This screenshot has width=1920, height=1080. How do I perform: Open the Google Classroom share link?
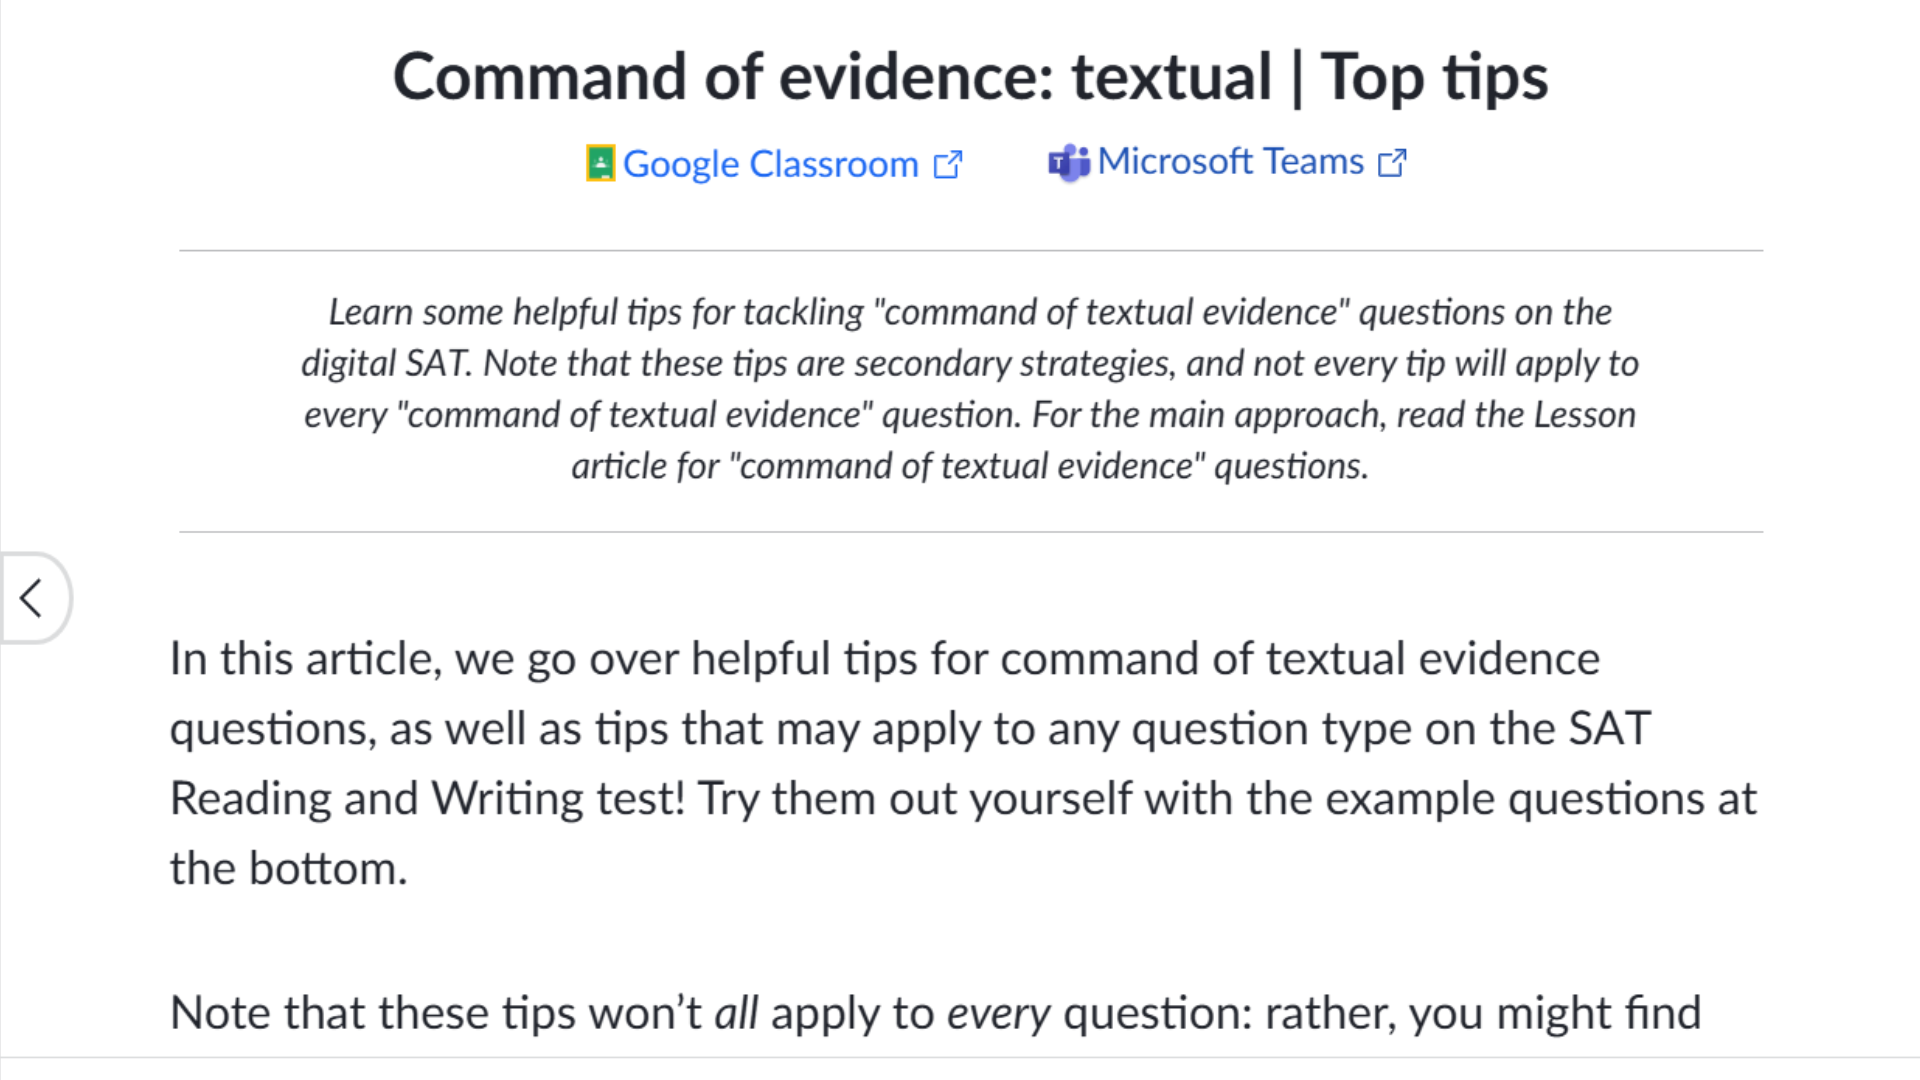(770, 164)
